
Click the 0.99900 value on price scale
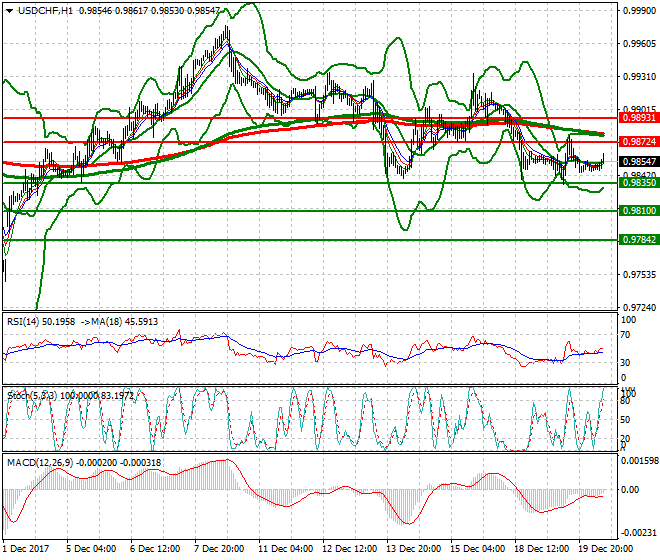coord(638,11)
